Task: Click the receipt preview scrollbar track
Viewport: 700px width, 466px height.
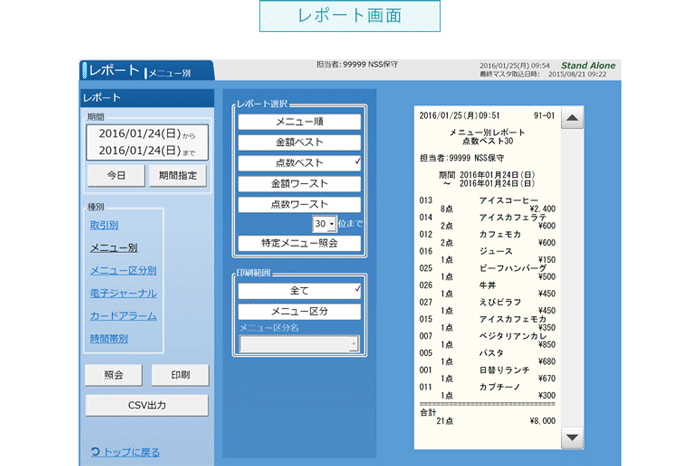Action: point(572,277)
